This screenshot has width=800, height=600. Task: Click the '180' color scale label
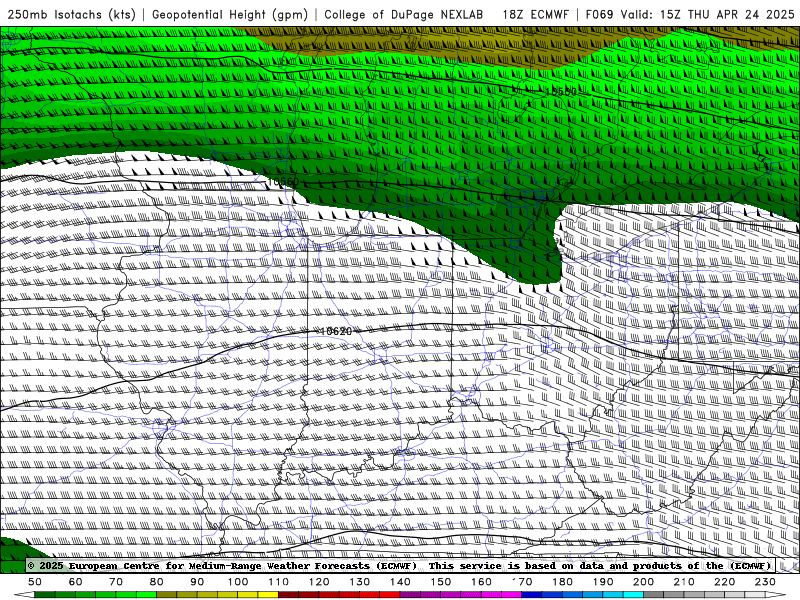(563, 582)
